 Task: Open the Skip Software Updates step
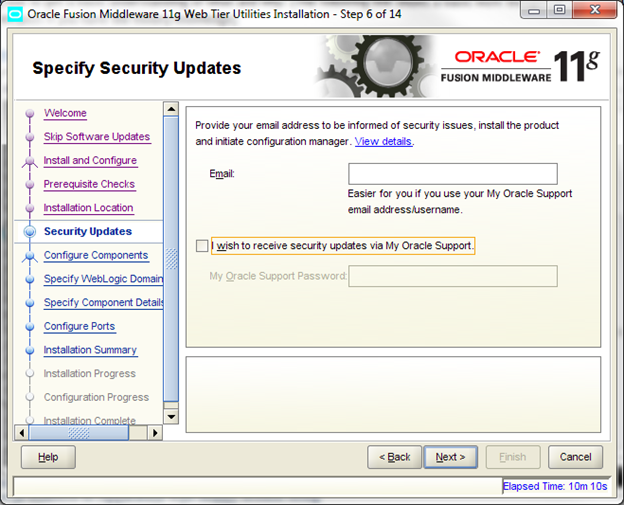pos(96,137)
